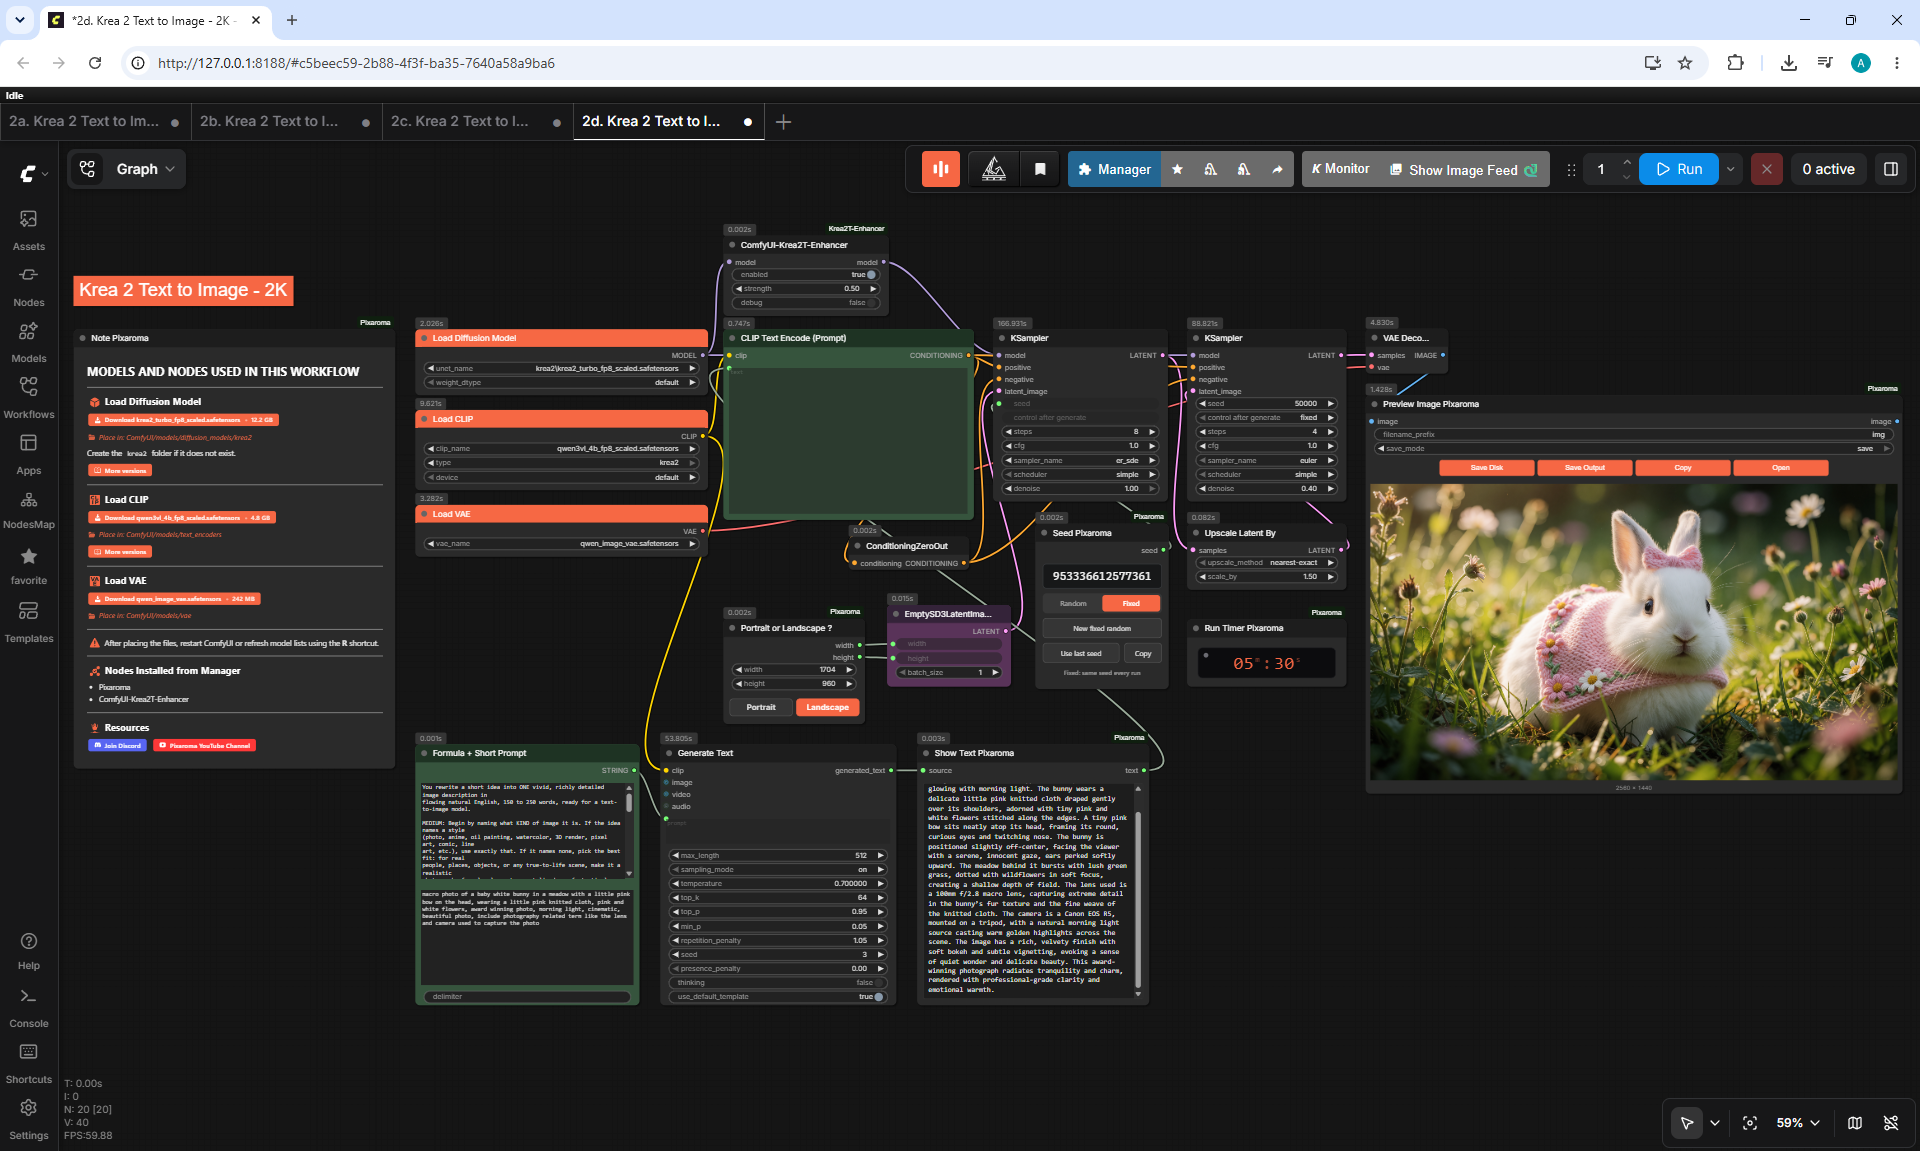Viewport: 1920px width, 1151px height.
Task: Click Save Disk in Preview Image
Action: [1487, 468]
